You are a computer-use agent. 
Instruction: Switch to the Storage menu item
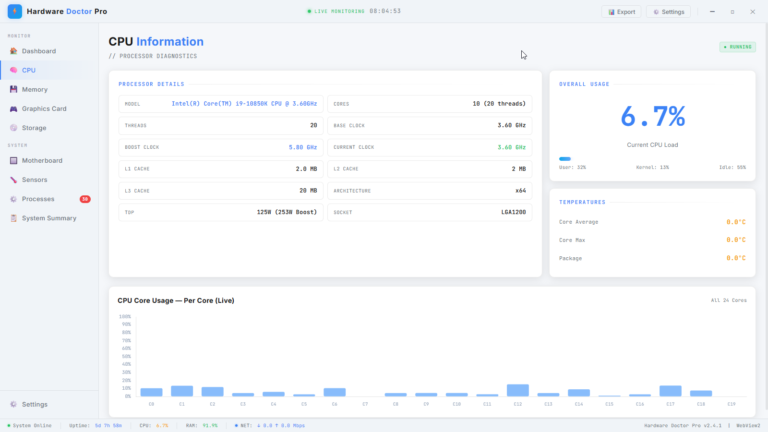point(34,128)
